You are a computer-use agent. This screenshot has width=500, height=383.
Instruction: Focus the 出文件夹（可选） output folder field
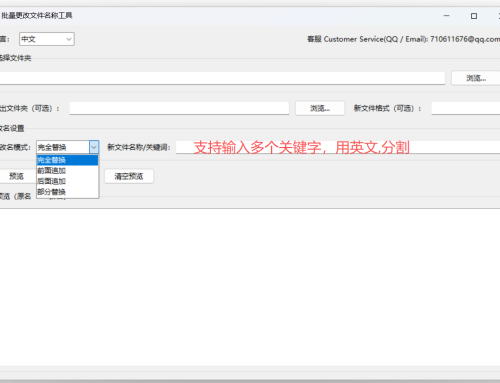(x=179, y=108)
